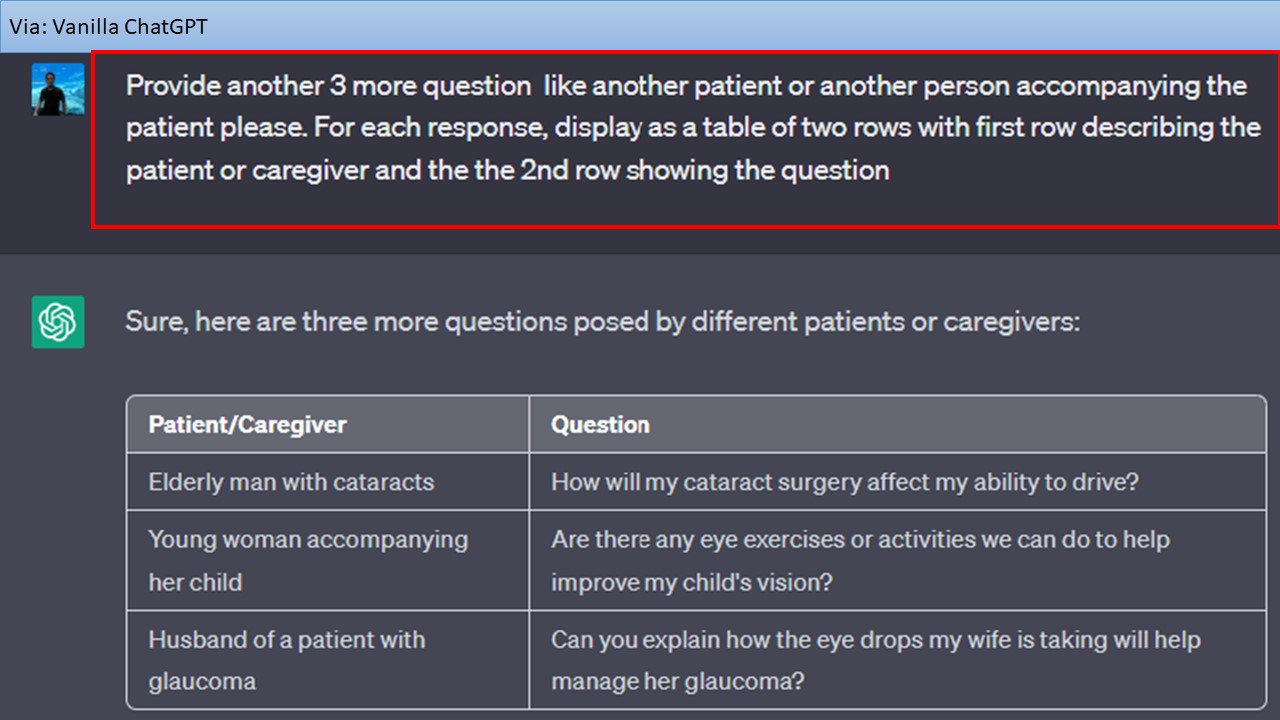Click 'improve my child's vision?' text

point(691,582)
